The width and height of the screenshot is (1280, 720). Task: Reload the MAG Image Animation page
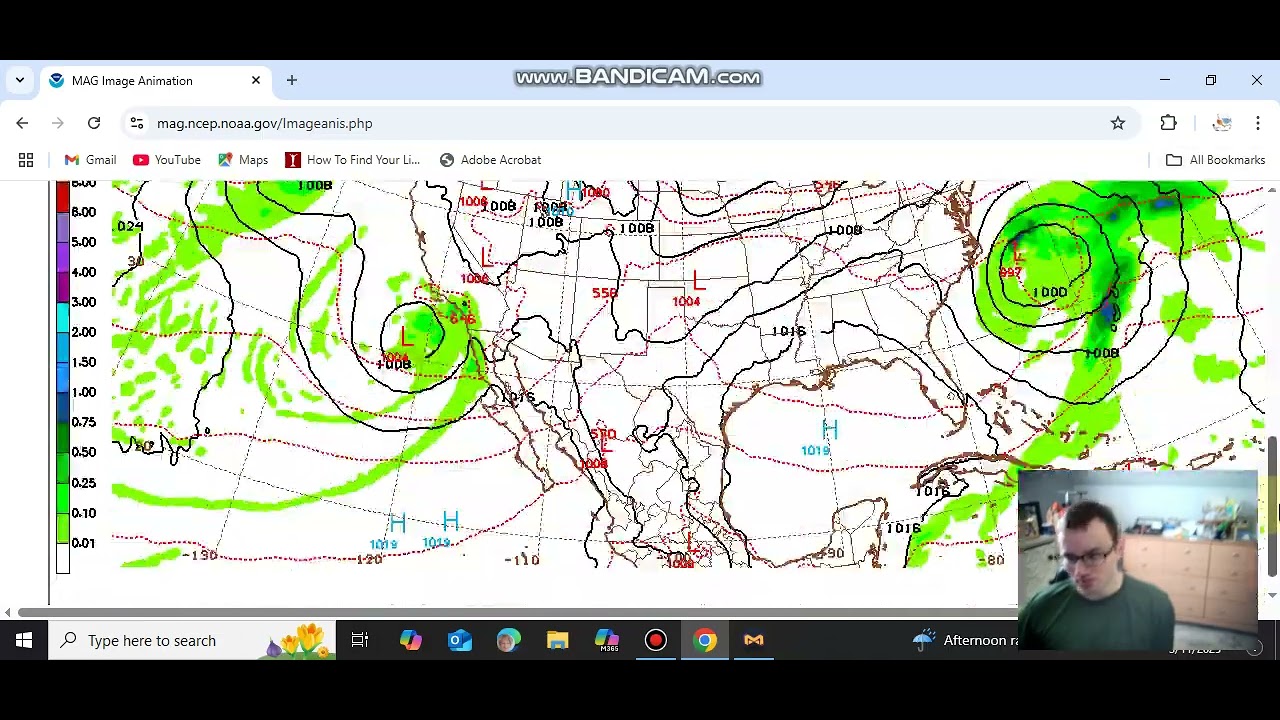click(94, 123)
